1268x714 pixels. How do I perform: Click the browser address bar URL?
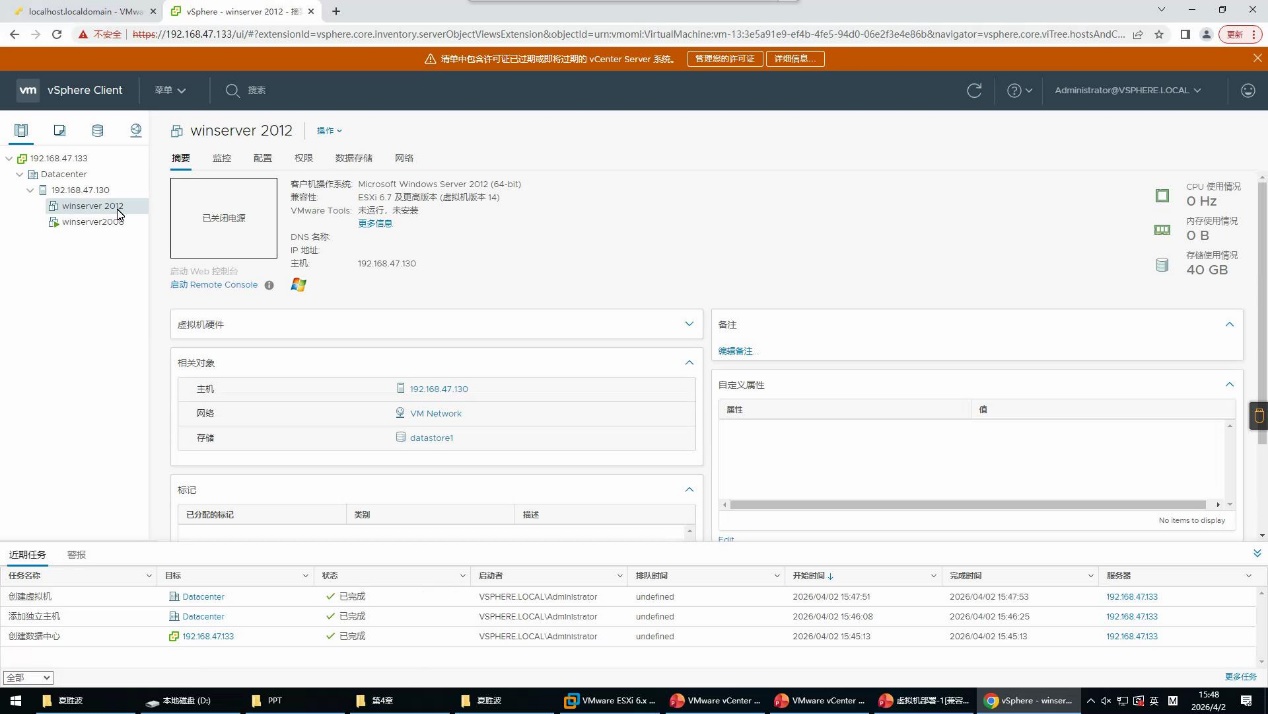(630, 33)
